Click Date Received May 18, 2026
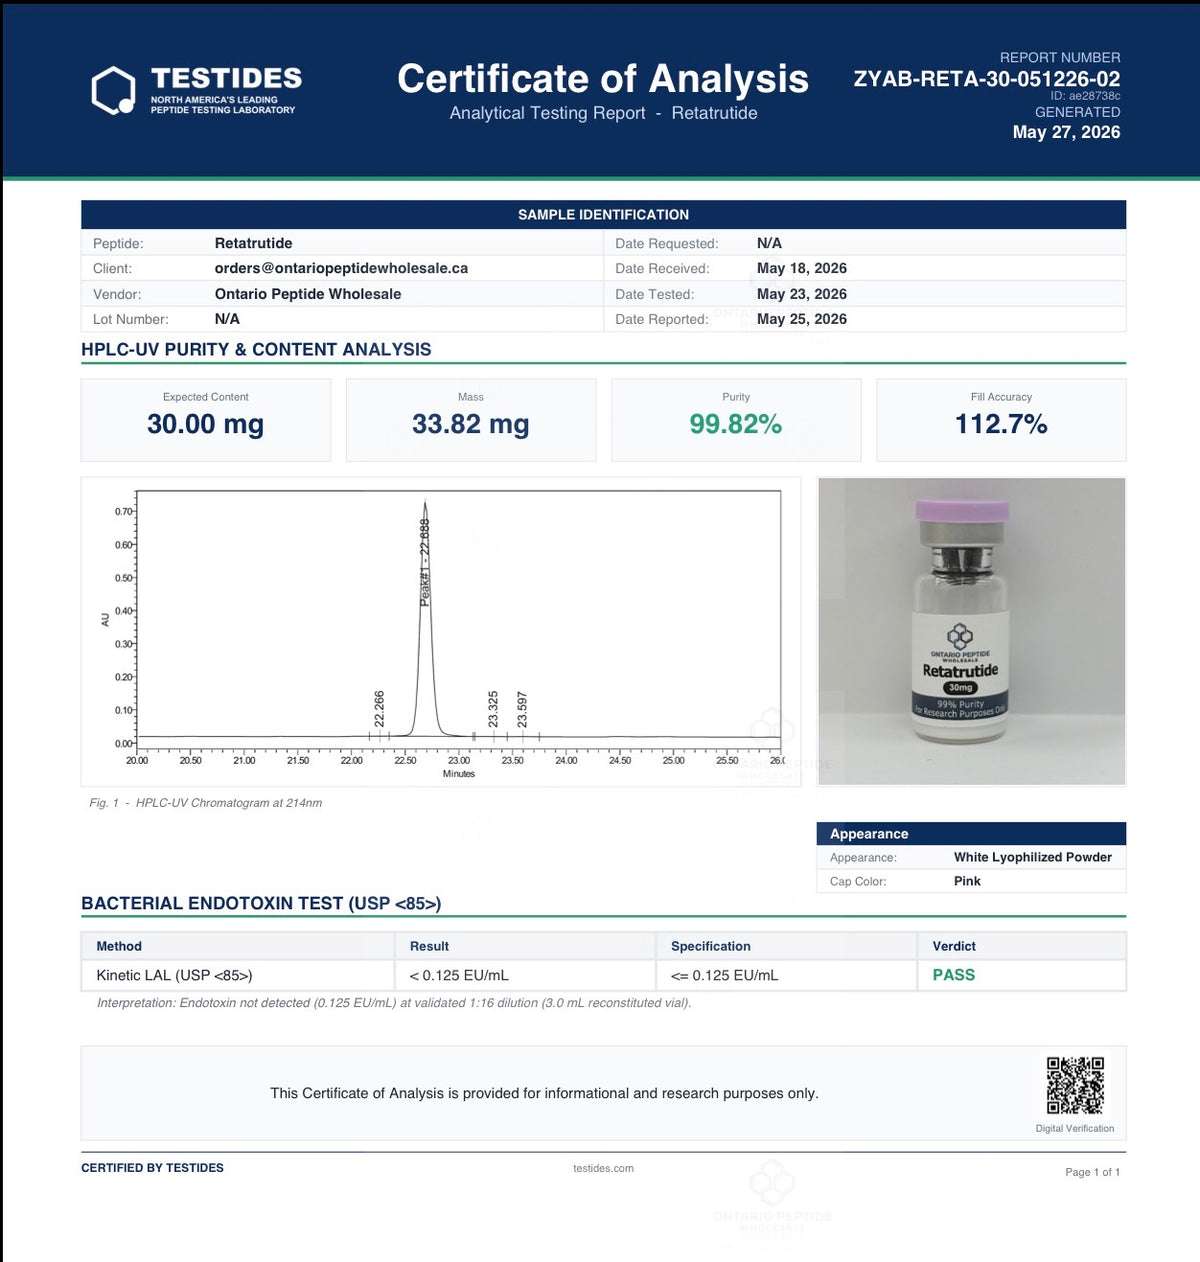 pyautogui.click(x=802, y=268)
